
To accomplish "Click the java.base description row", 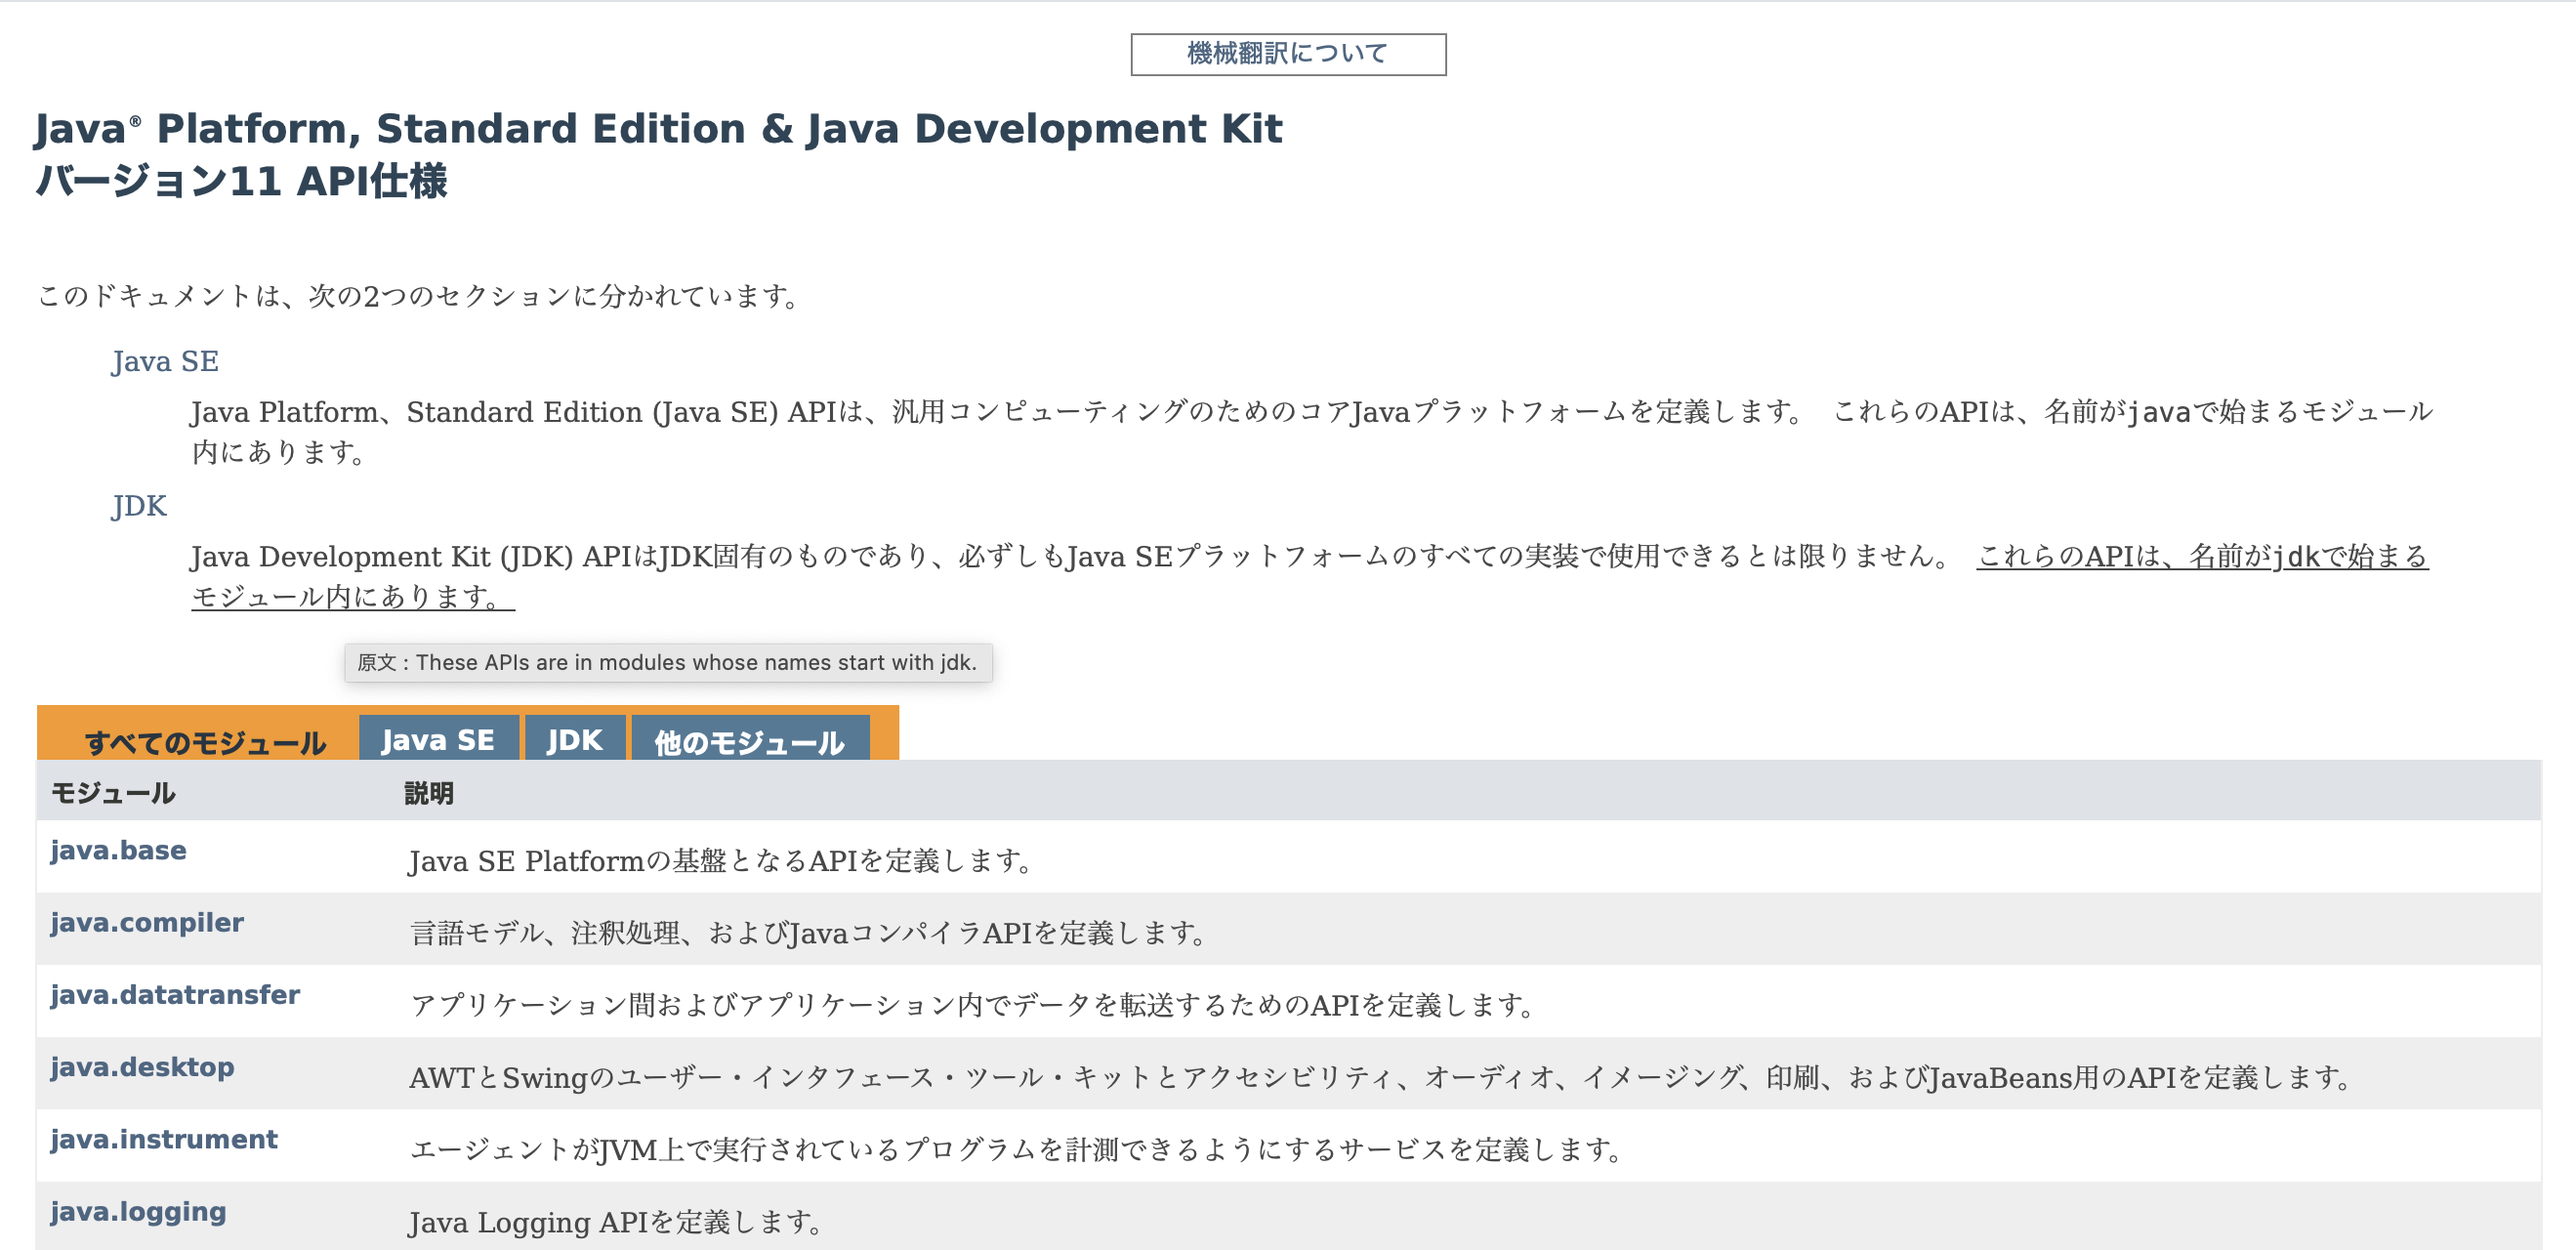I will [x=720, y=858].
